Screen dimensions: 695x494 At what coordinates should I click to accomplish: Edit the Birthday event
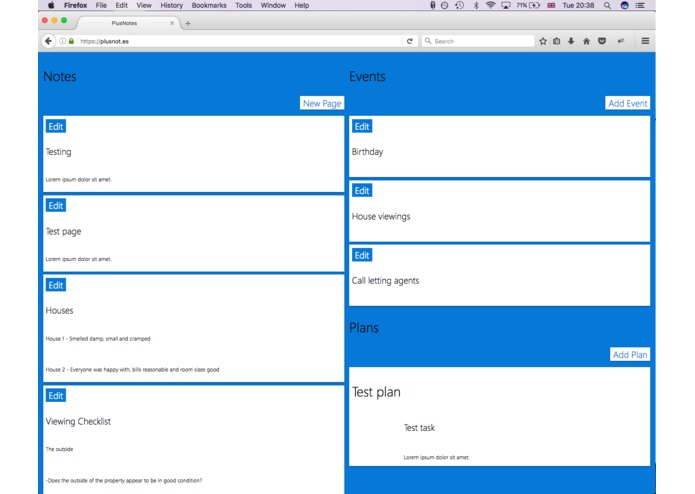tap(362, 126)
